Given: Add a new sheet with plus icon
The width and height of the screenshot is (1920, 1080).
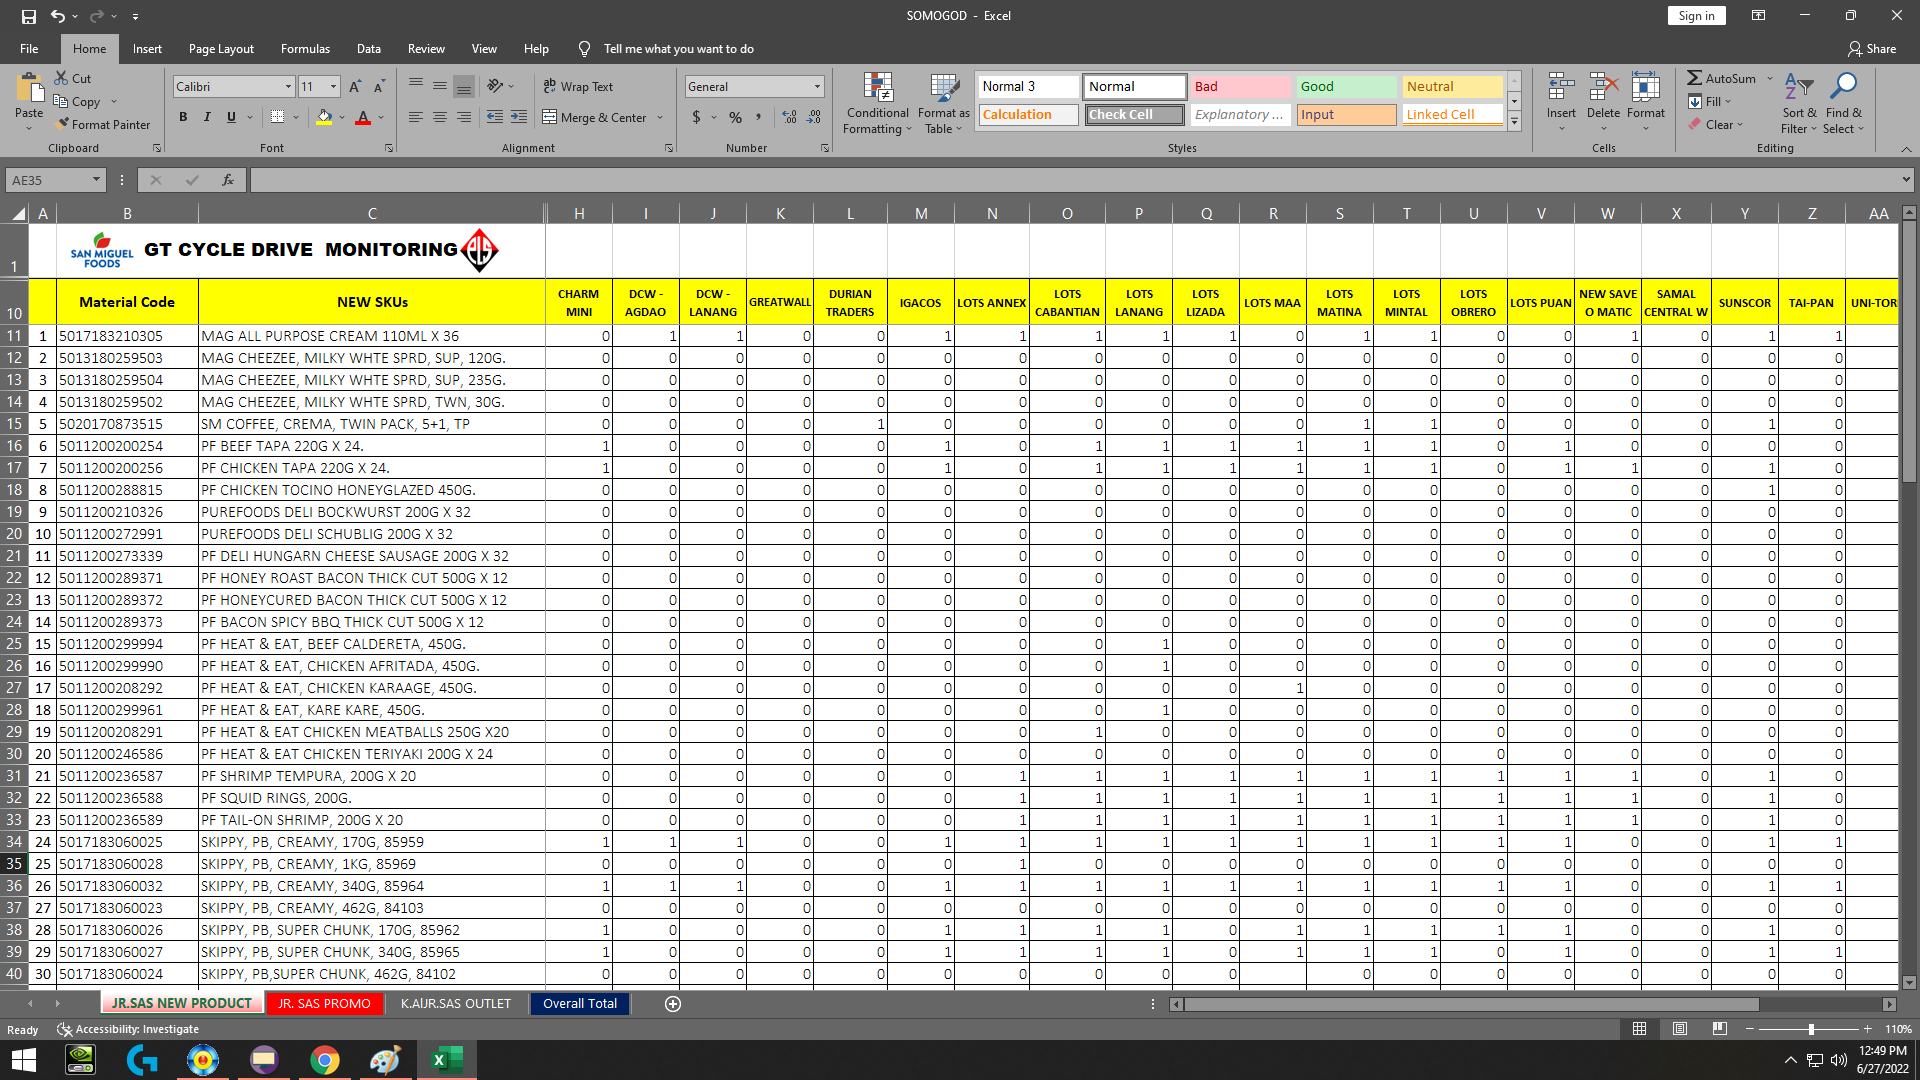Looking at the screenshot, I should 673,1004.
